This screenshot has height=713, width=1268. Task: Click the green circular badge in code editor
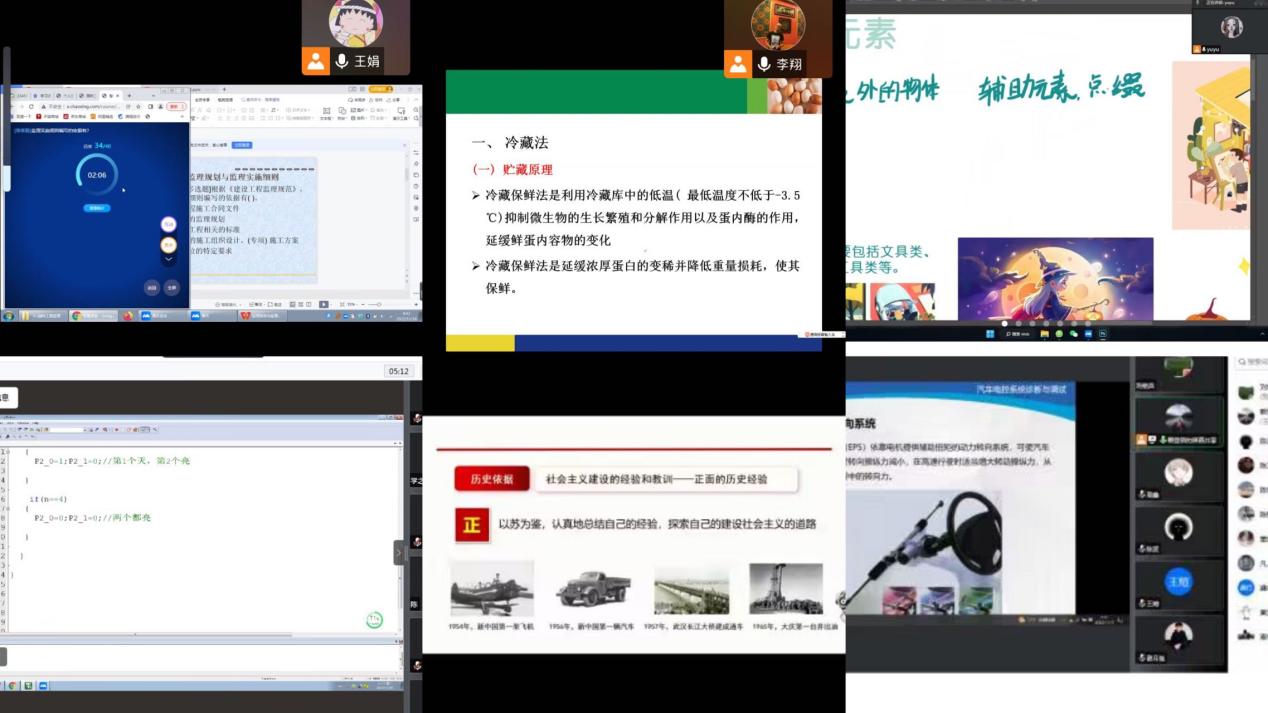pos(374,620)
